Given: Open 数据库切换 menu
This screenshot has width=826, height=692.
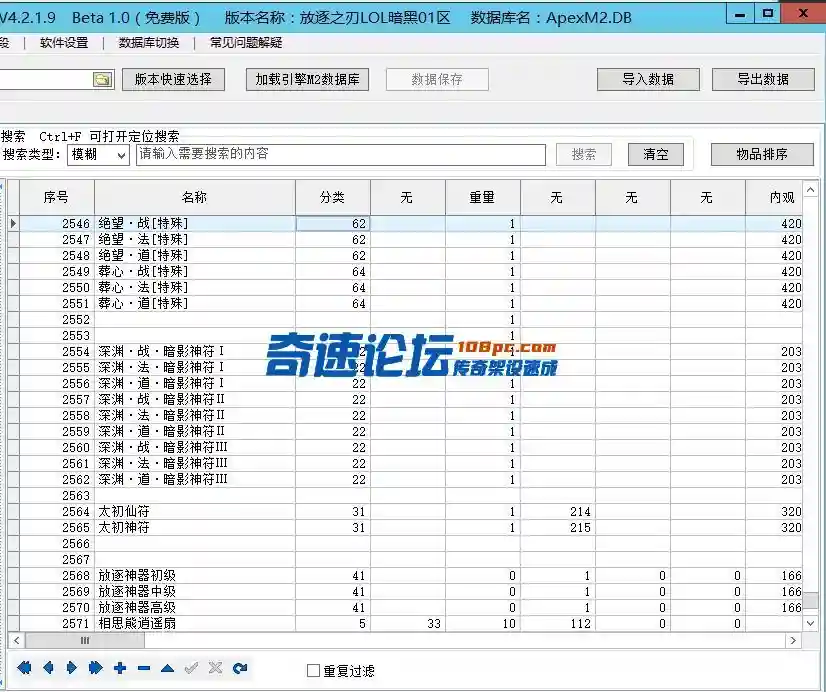Looking at the screenshot, I should [149, 43].
